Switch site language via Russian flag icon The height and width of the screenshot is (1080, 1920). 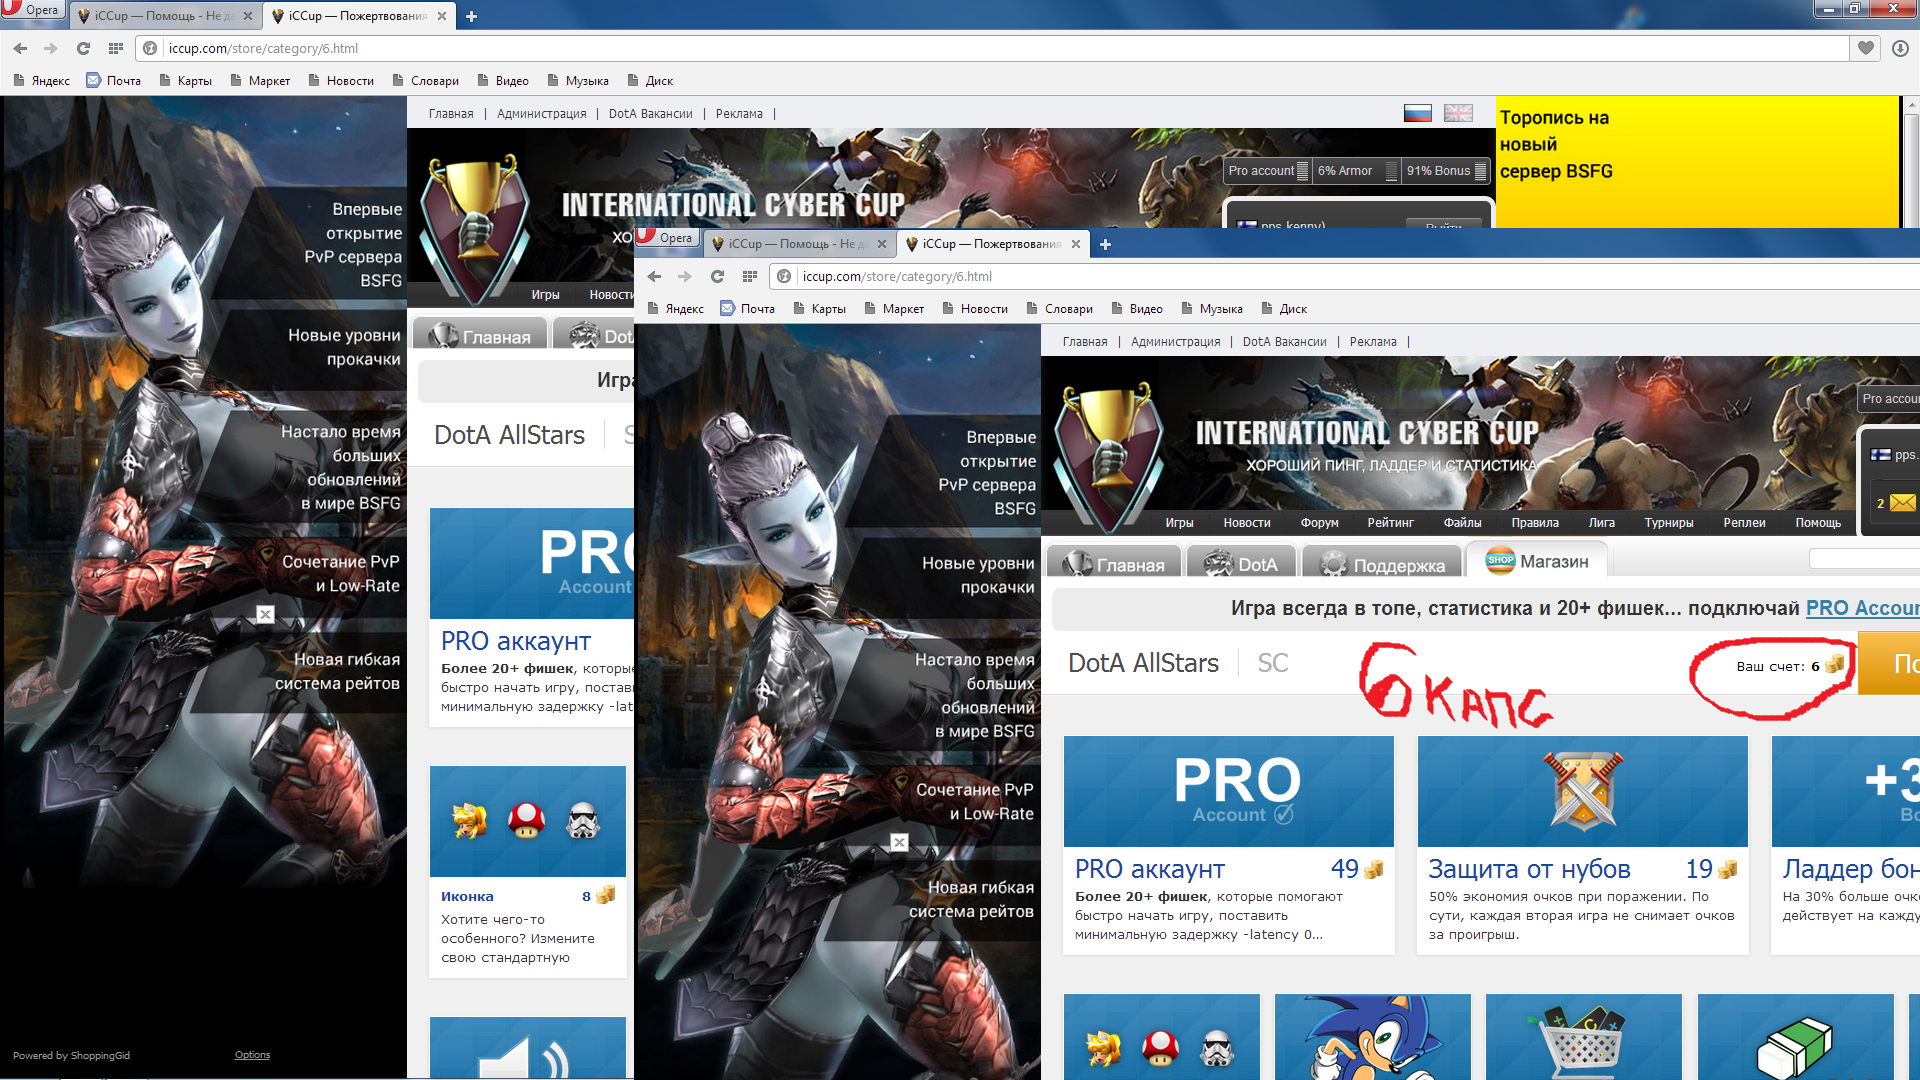[x=1417, y=113]
